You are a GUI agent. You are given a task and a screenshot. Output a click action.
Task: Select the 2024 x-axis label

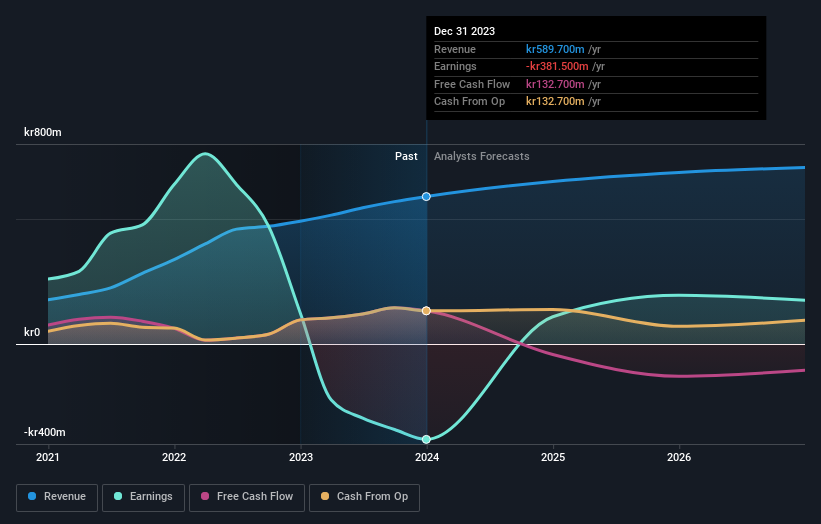(x=427, y=458)
